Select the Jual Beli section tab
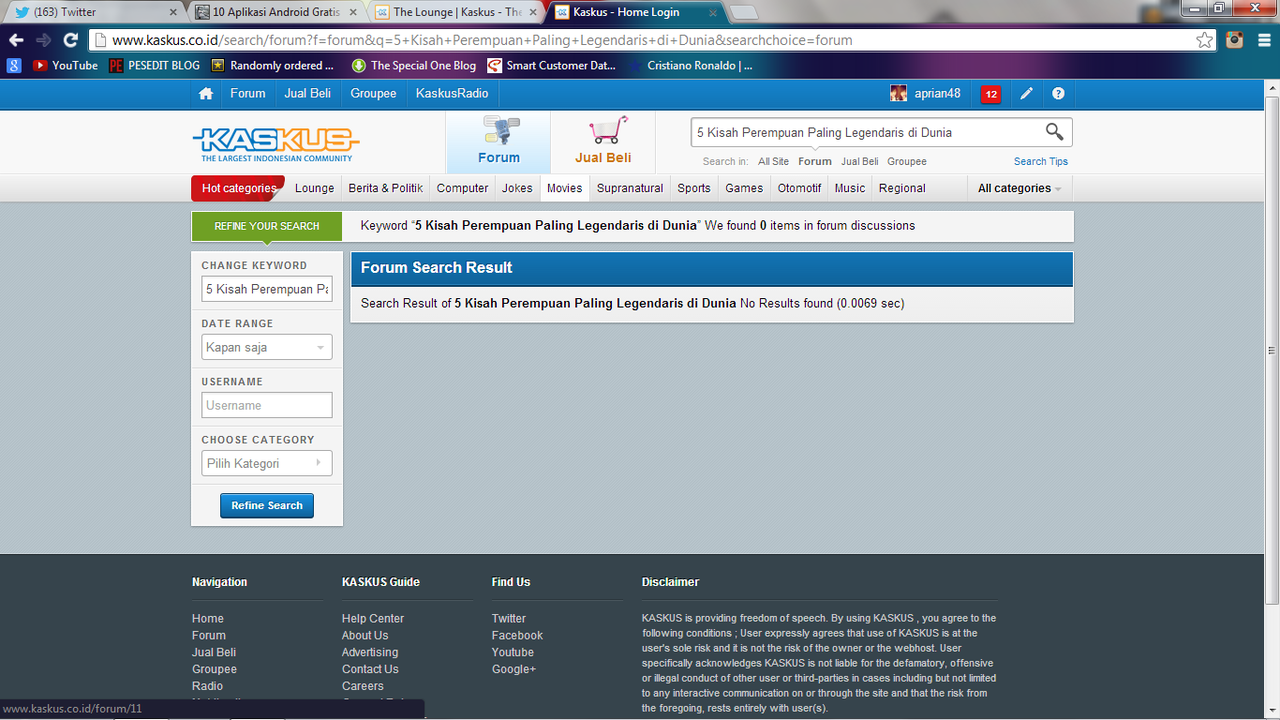The height and width of the screenshot is (720, 1280). [x=603, y=142]
